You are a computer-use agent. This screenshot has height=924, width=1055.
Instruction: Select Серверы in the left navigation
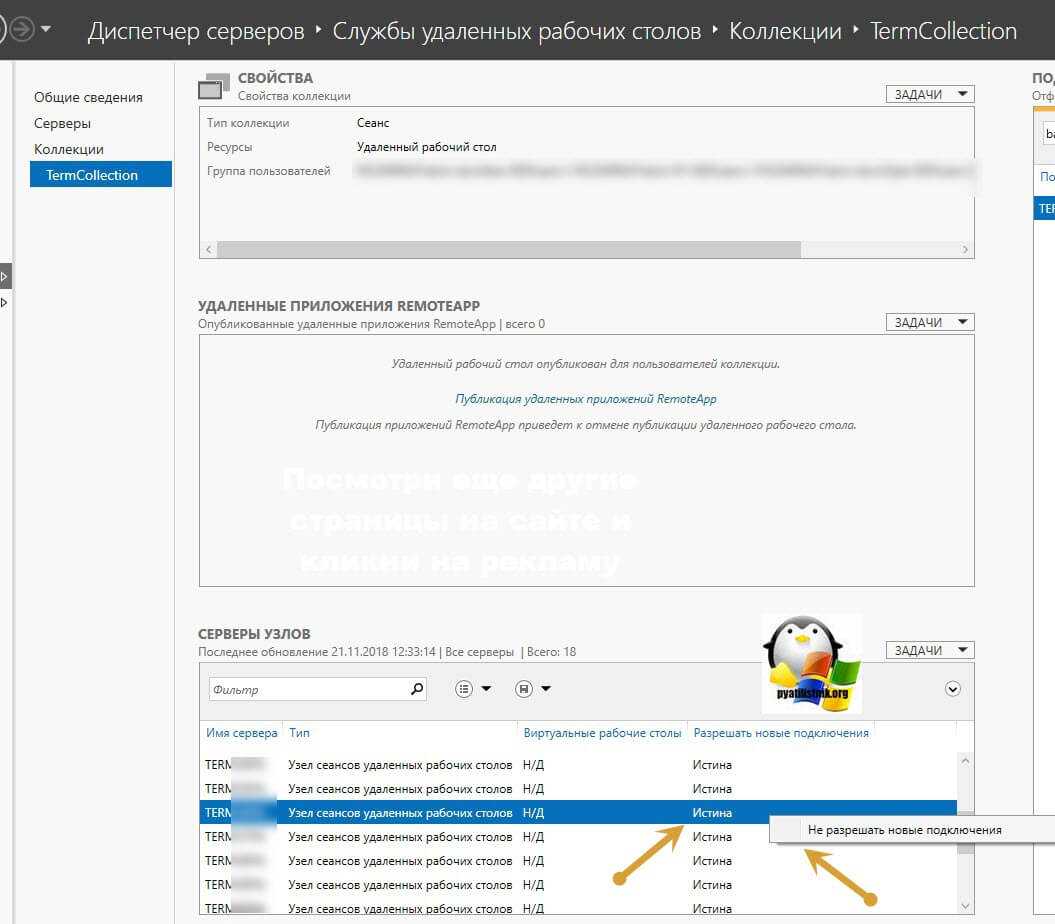[62, 123]
